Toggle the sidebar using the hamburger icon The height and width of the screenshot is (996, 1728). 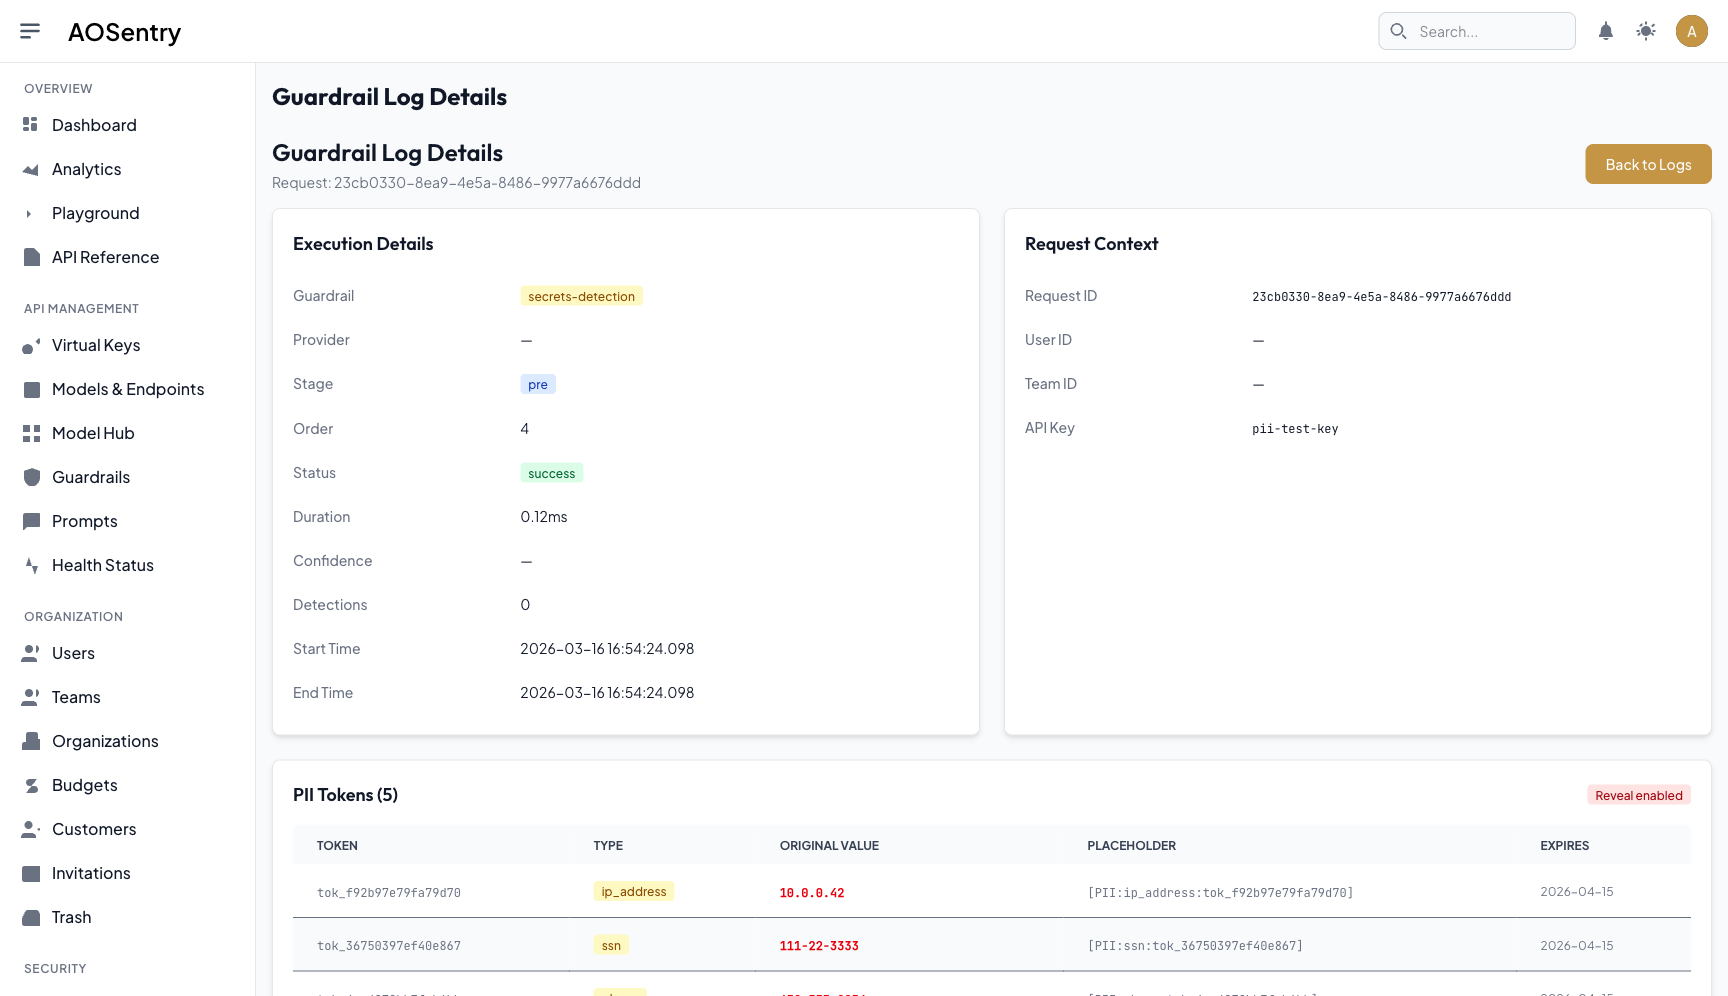tap(30, 30)
